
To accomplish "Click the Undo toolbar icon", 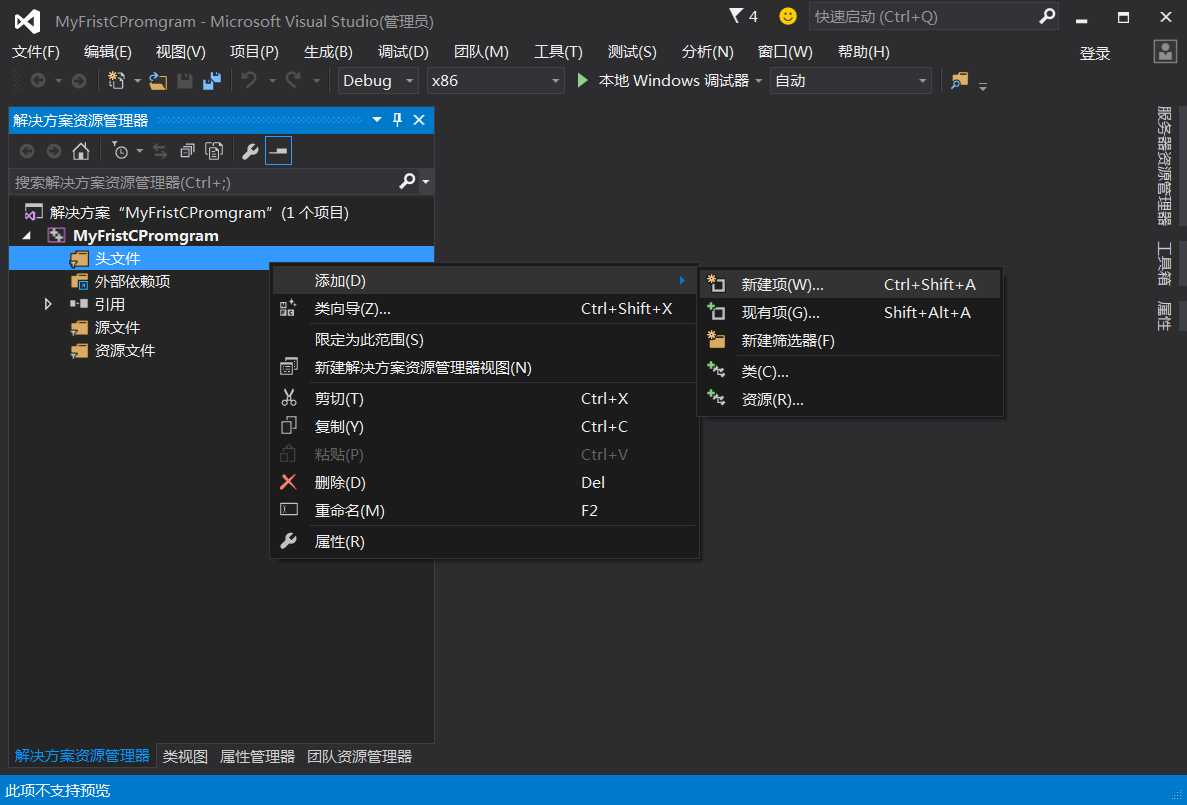I will click(x=249, y=80).
